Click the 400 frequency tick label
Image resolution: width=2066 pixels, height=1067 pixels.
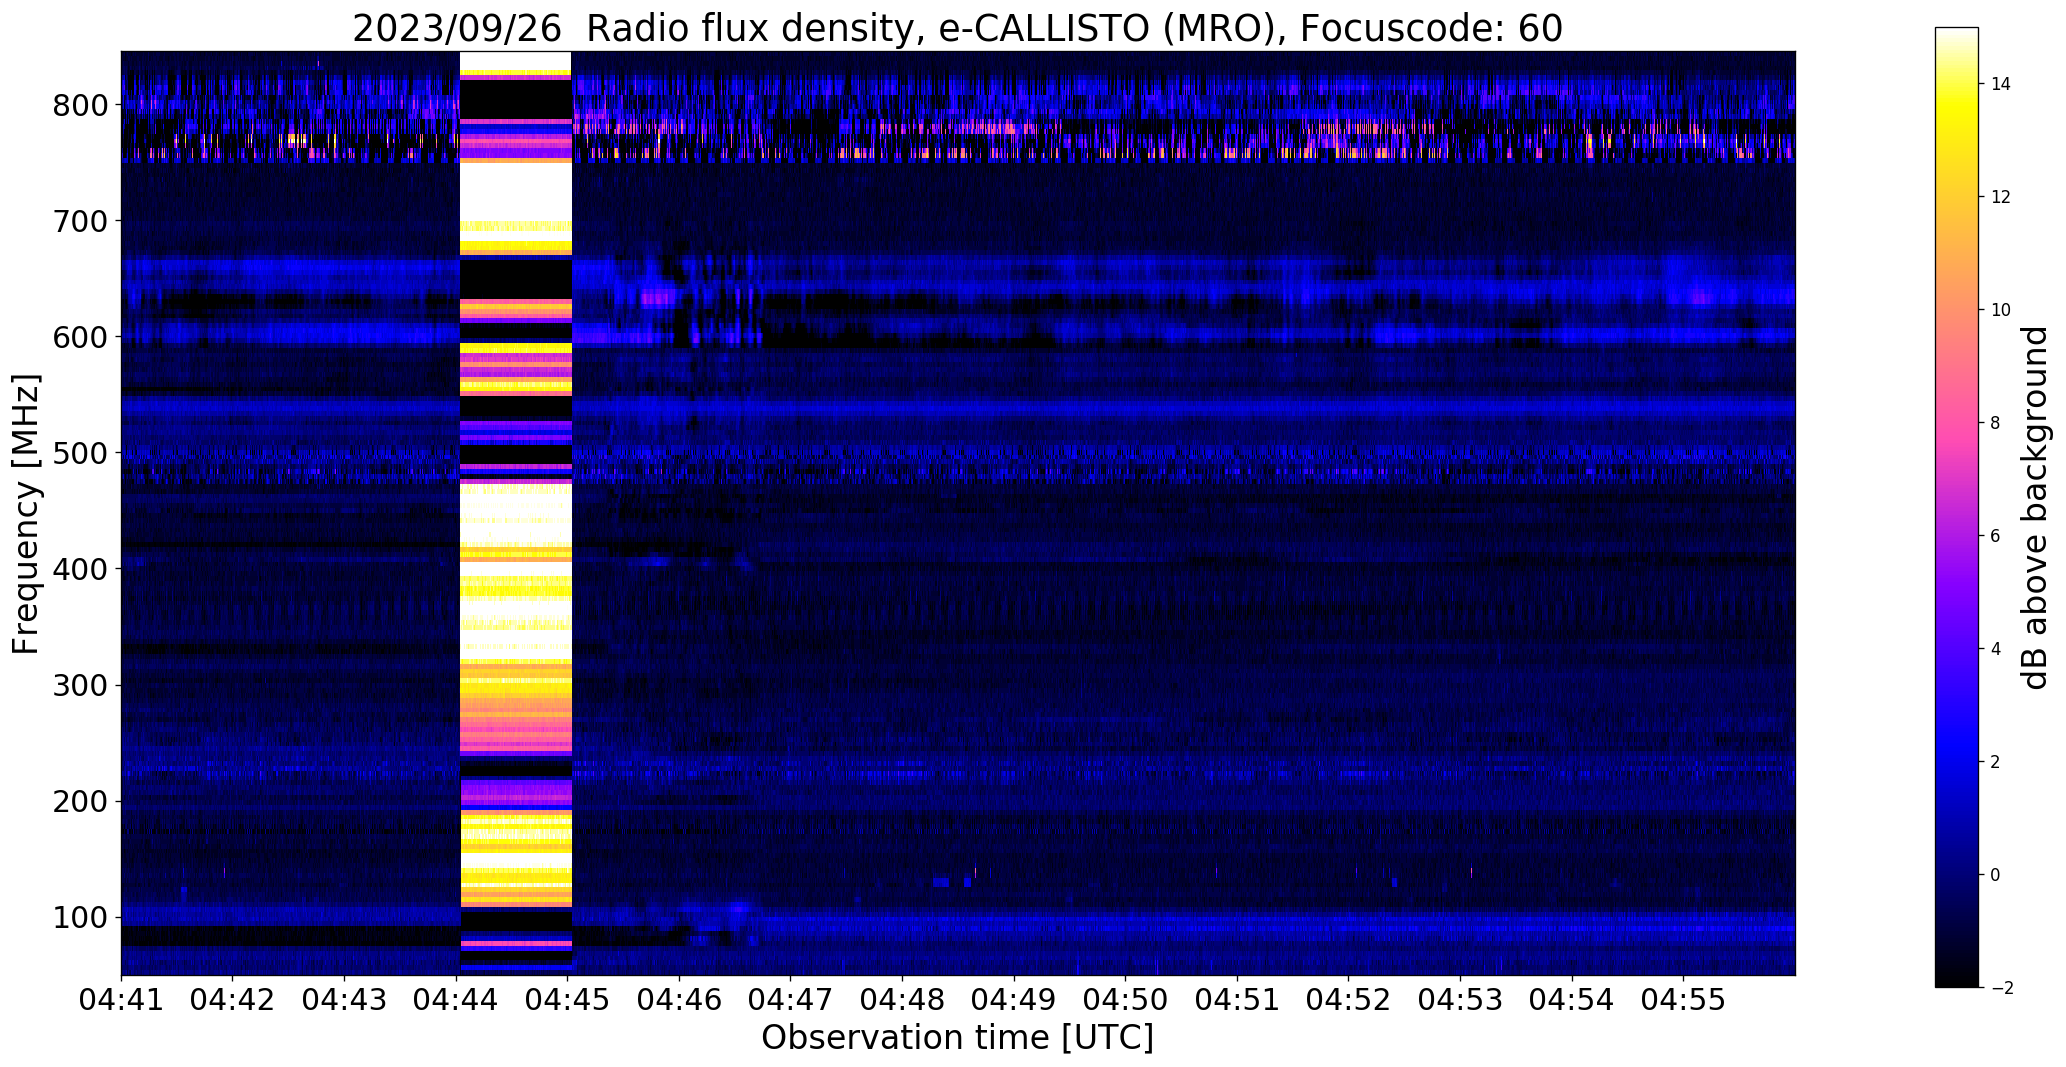click(x=80, y=569)
